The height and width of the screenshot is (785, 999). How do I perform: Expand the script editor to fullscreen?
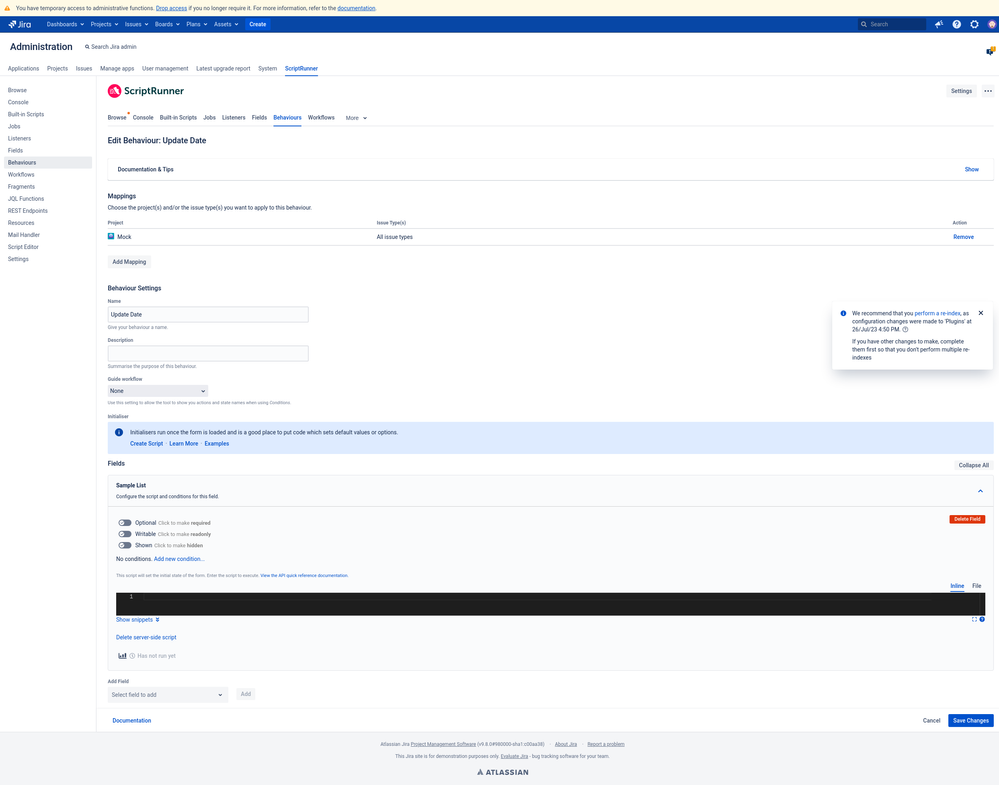pos(974,619)
